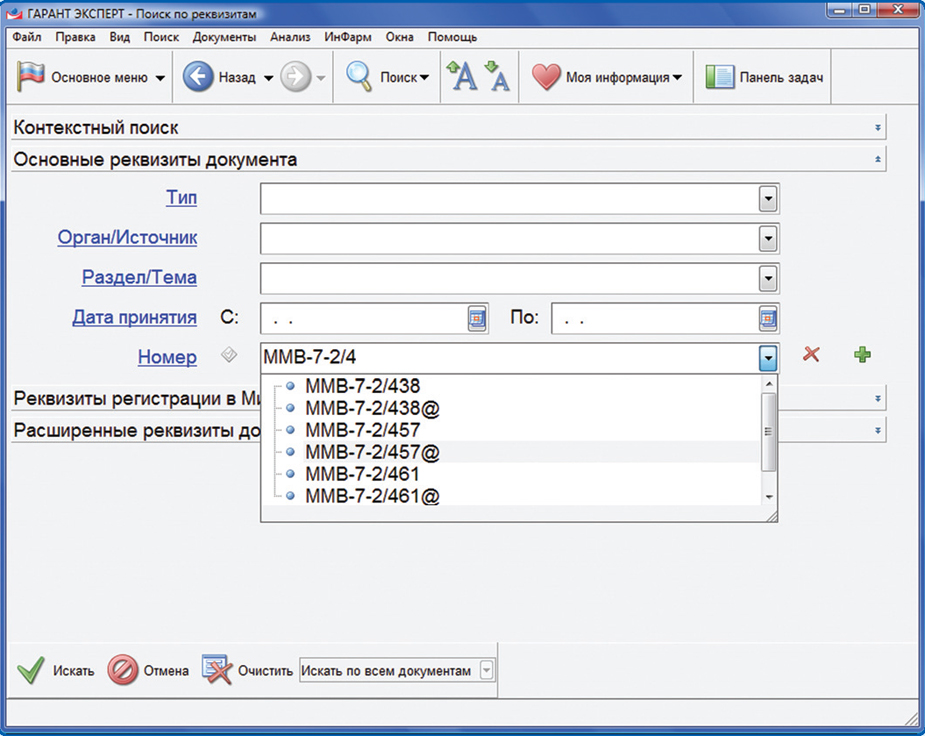This screenshot has height=736, width=925.
Task: Increase font size with the up-arrow A icon
Action: pyautogui.click(x=461, y=77)
